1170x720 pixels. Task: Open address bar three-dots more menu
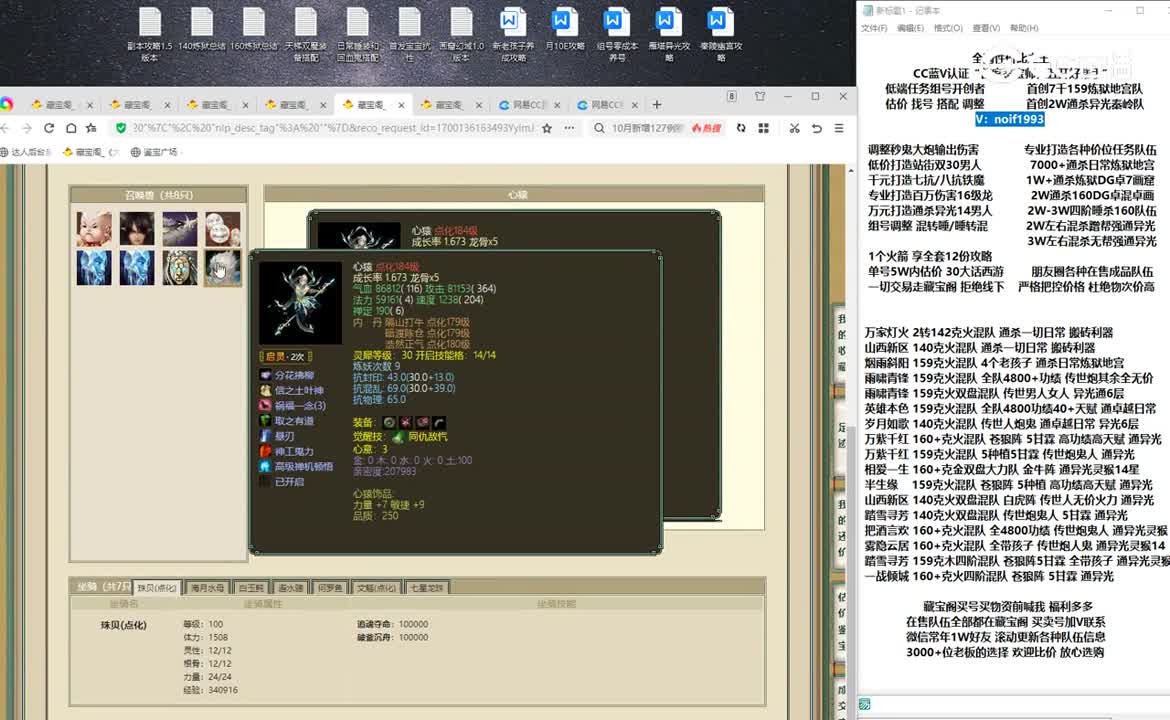(x=569, y=128)
